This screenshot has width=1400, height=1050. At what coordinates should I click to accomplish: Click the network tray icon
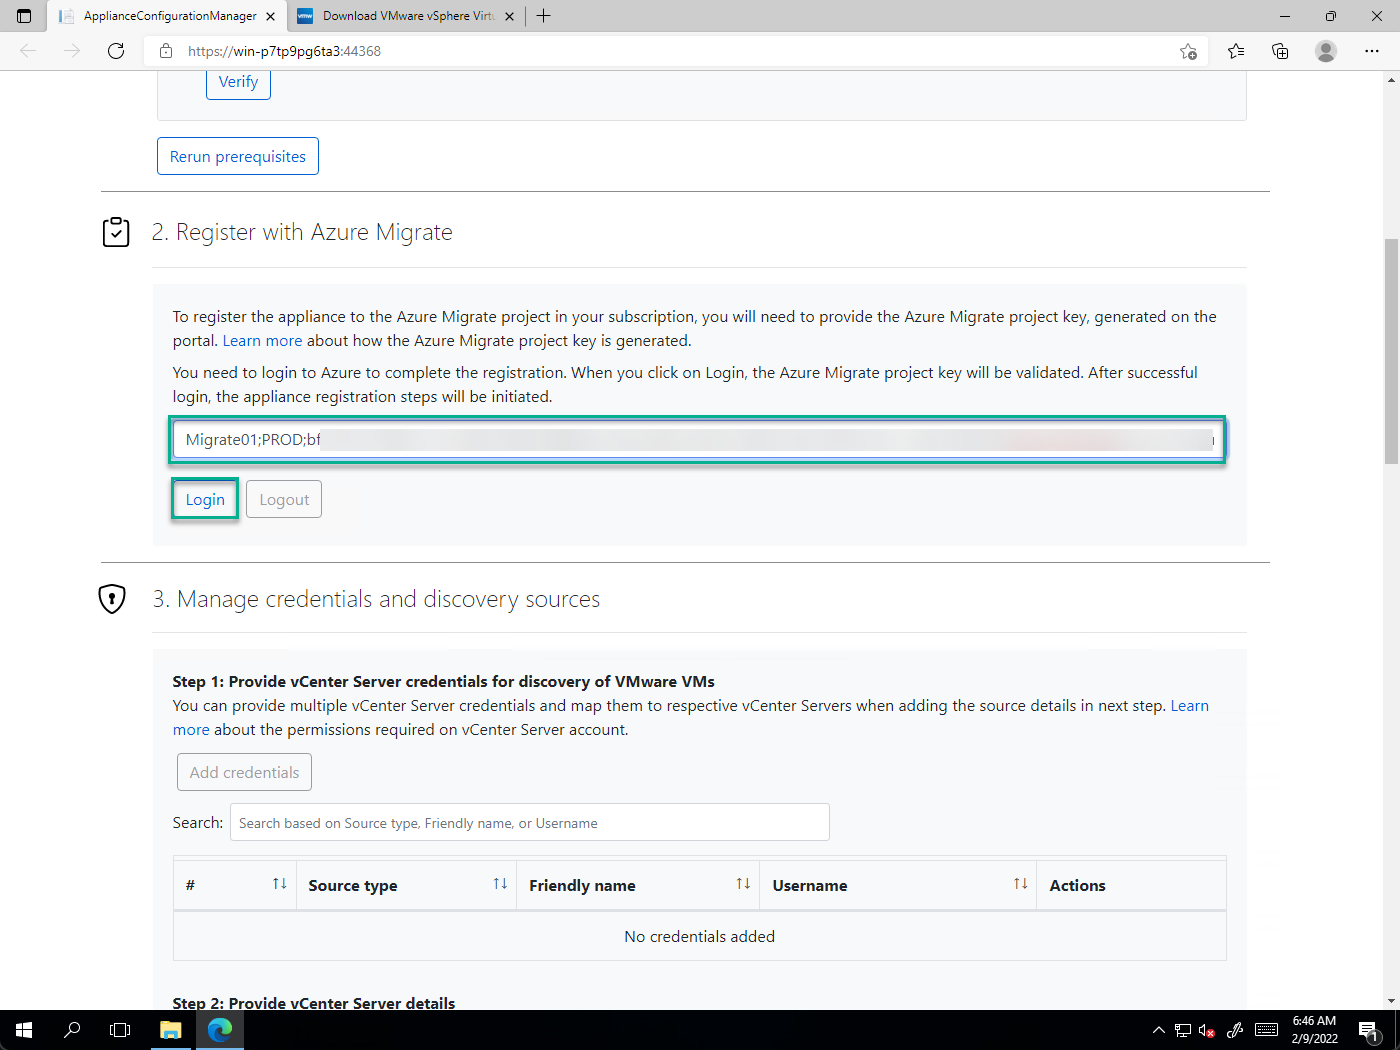[x=1183, y=1030]
